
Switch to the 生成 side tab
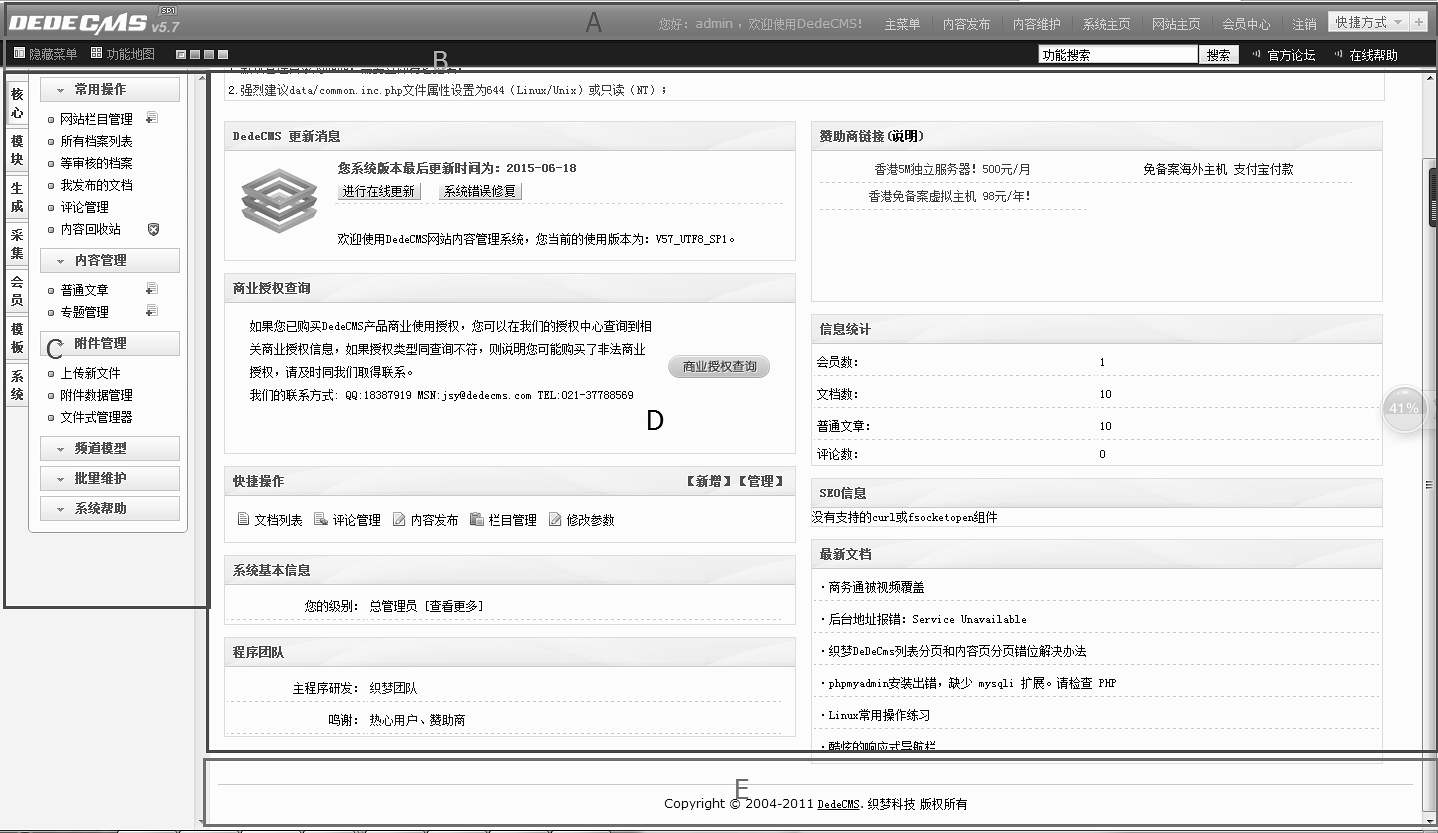click(x=17, y=197)
